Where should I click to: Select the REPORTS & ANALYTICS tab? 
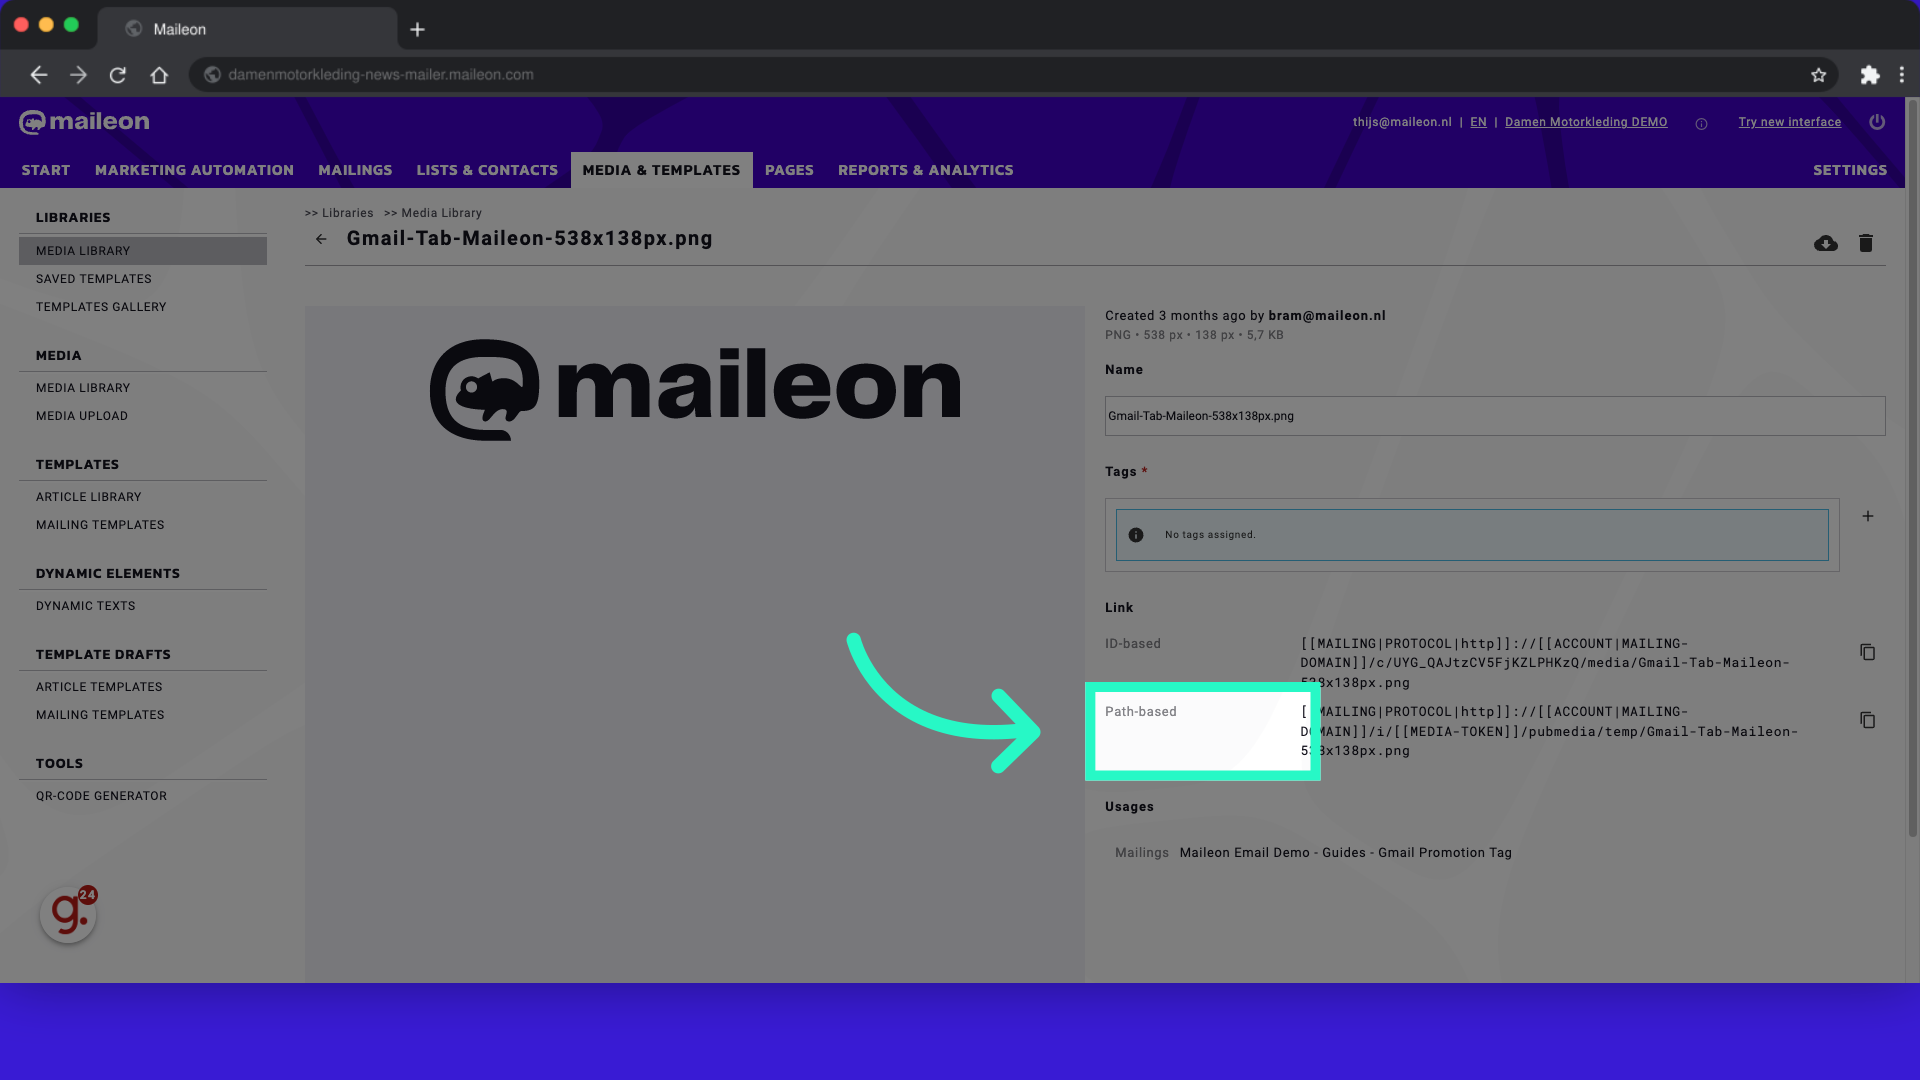[x=924, y=170]
